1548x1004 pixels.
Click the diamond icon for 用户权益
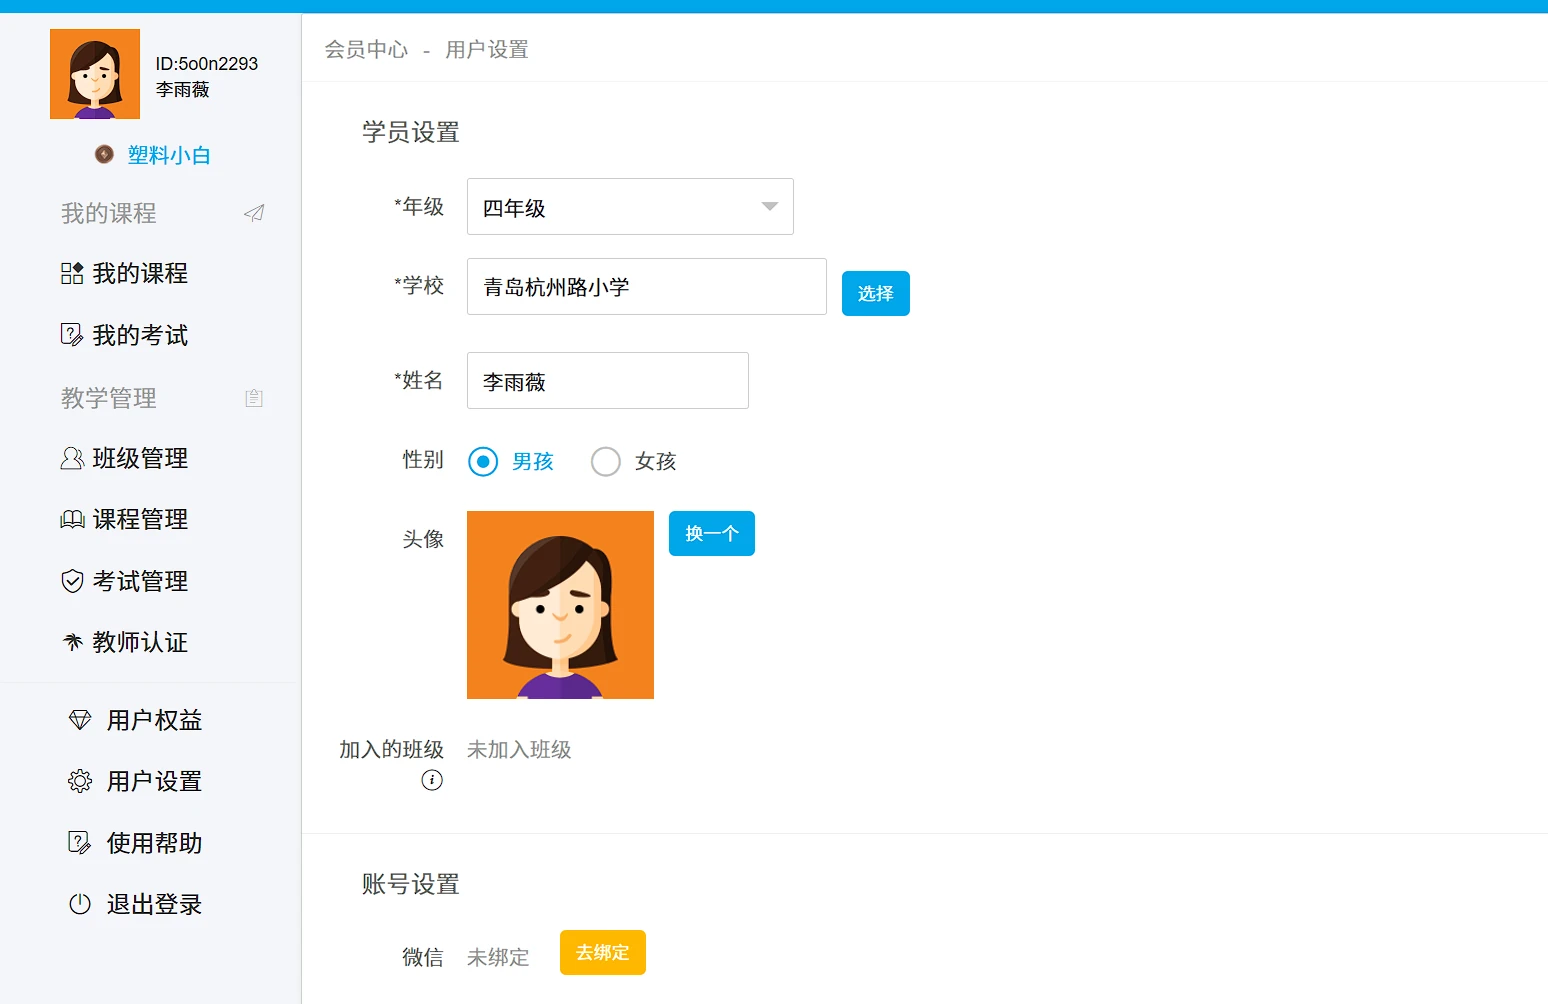coord(80,720)
